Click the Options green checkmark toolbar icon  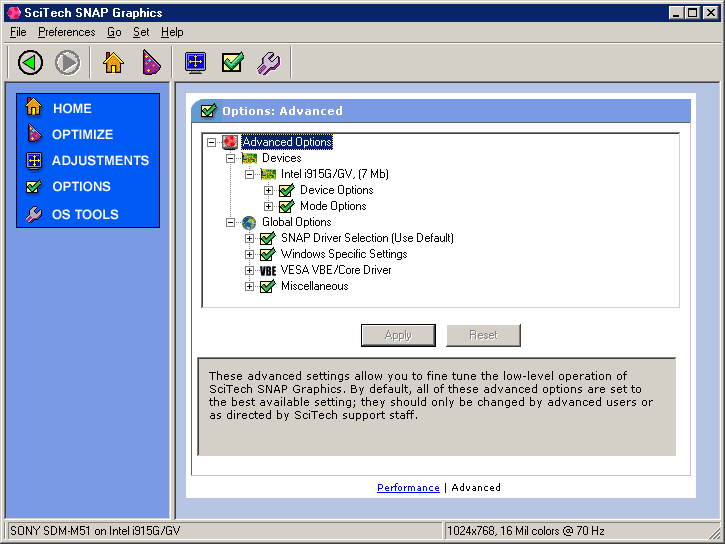click(233, 62)
